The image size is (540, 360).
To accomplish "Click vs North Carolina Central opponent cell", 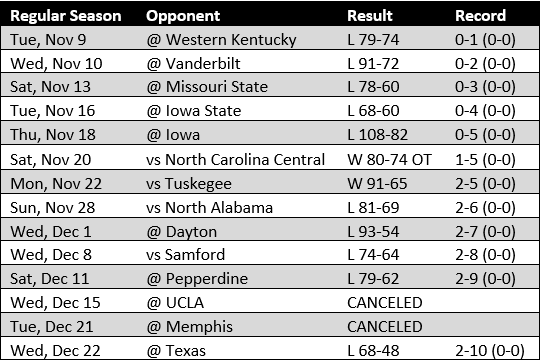I will (x=236, y=160).
